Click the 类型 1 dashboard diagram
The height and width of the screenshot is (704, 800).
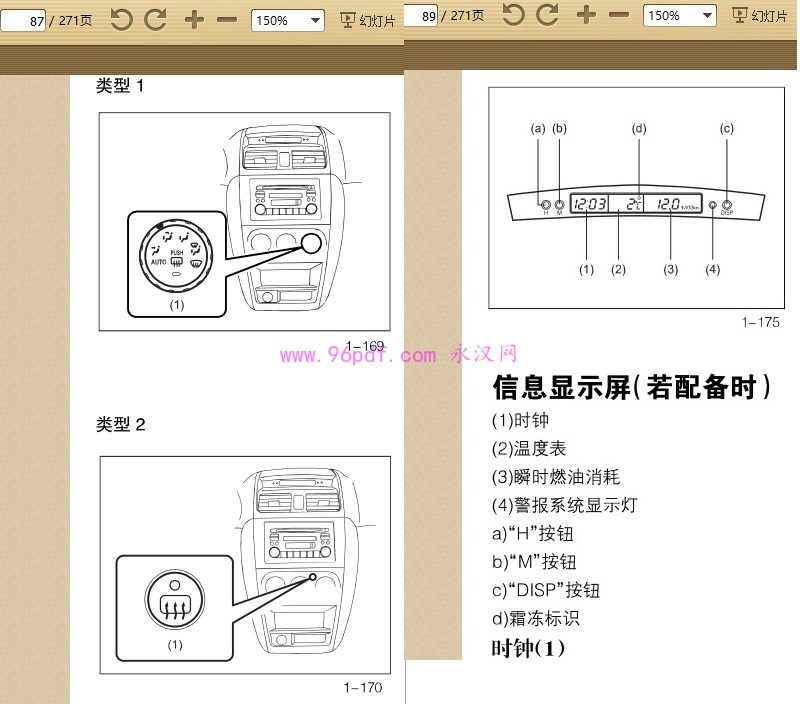pyautogui.click(x=244, y=221)
